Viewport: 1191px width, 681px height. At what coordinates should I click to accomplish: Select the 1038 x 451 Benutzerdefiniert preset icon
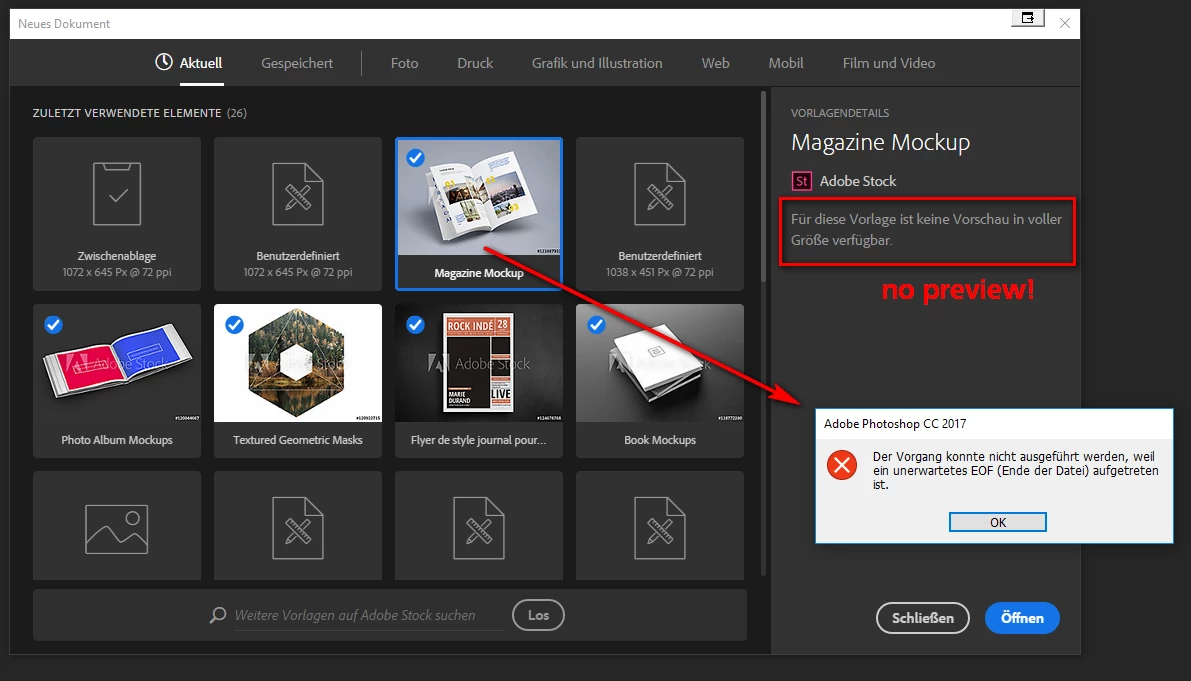click(x=660, y=194)
